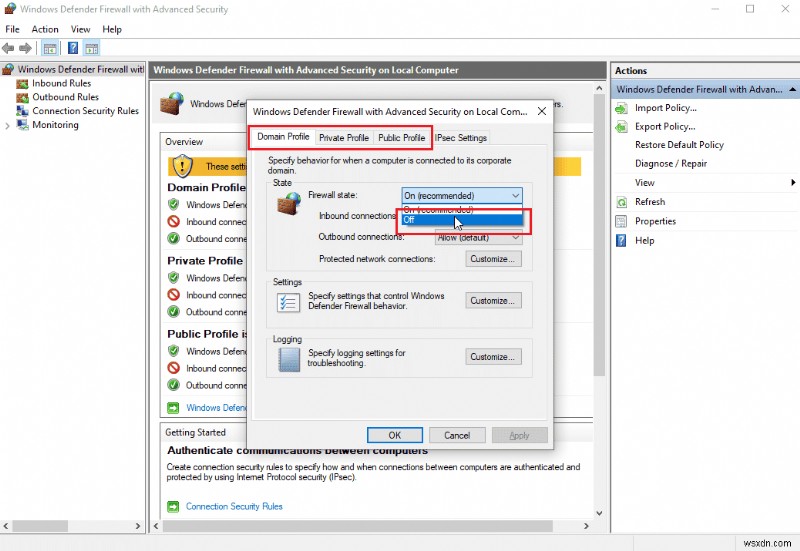Click the Export Policy icon in Actions

[x=621, y=127]
